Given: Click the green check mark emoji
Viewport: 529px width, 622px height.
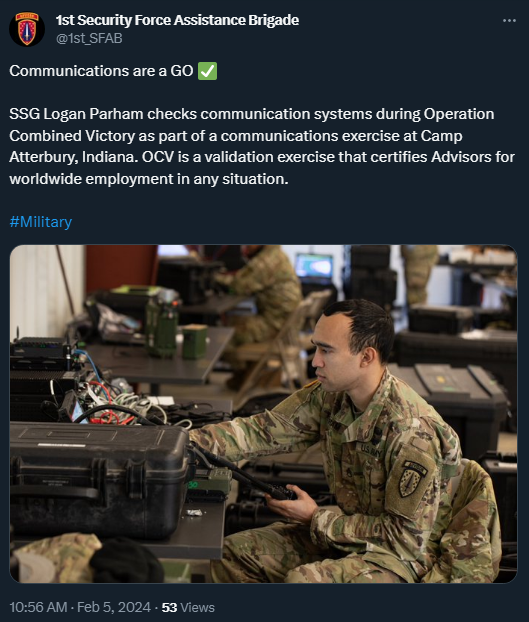Looking at the screenshot, I should click(207, 71).
